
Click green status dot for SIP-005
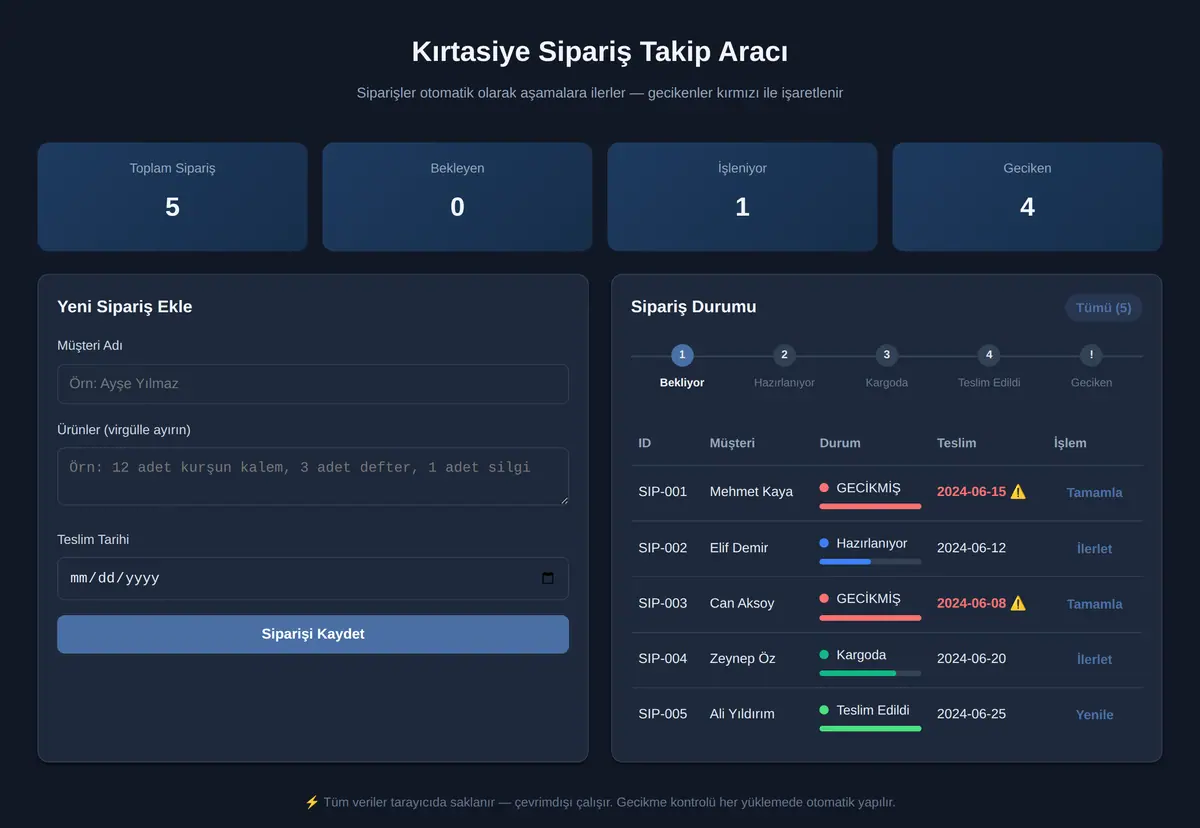click(824, 710)
